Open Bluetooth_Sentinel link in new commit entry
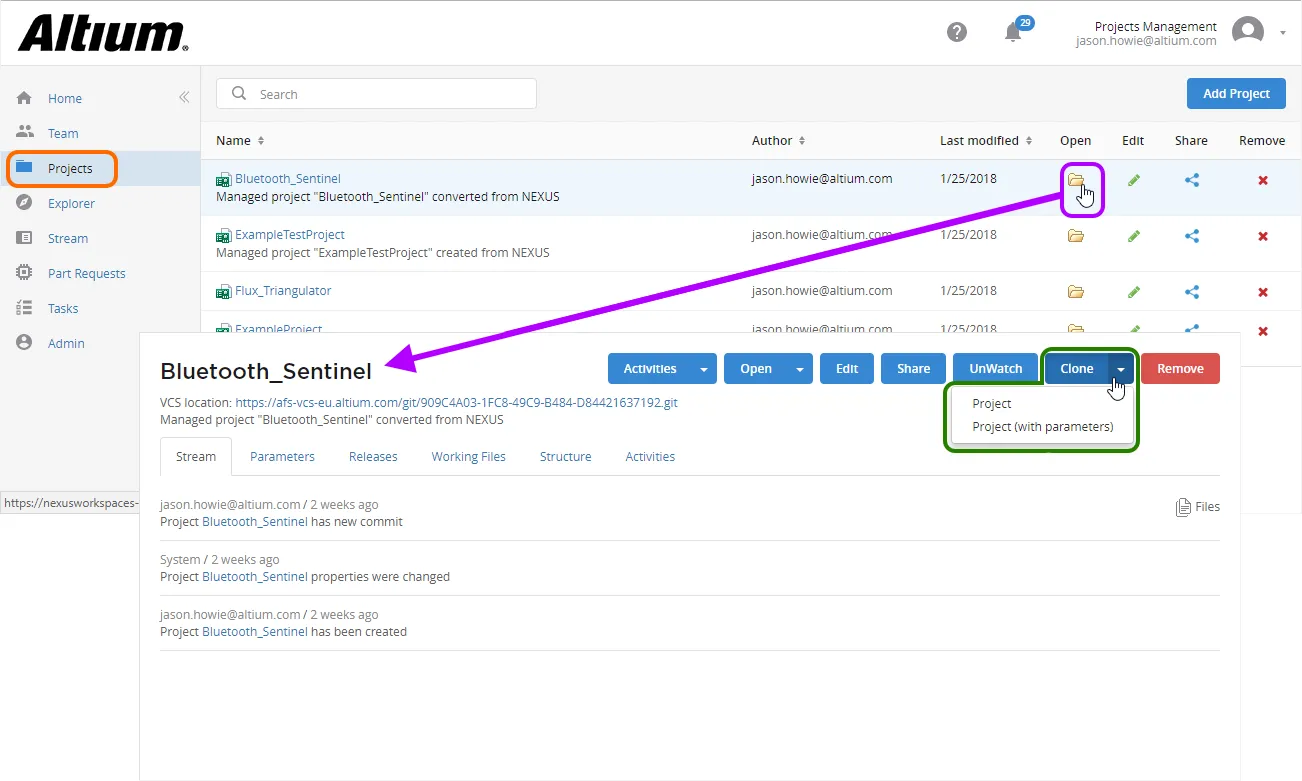1302x781 pixels. 255,522
